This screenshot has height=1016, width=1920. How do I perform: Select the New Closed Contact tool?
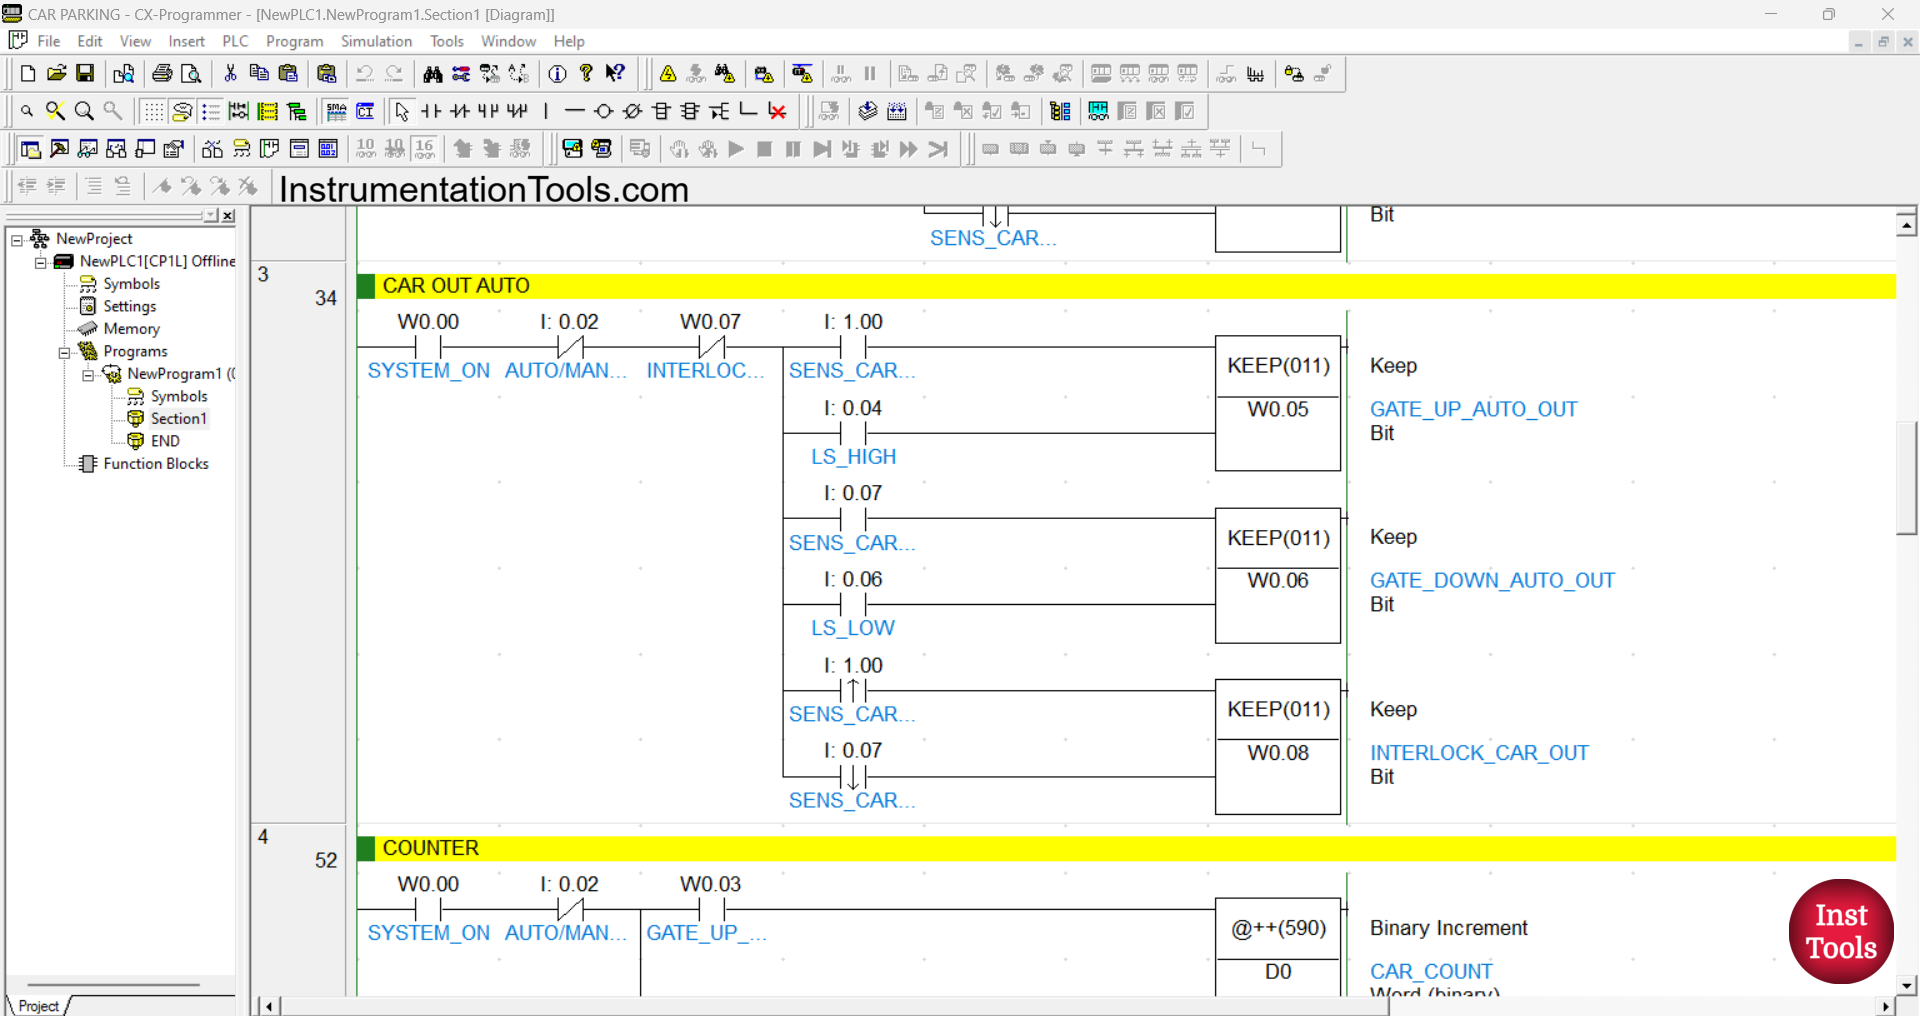pyautogui.click(x=460, y=111)
